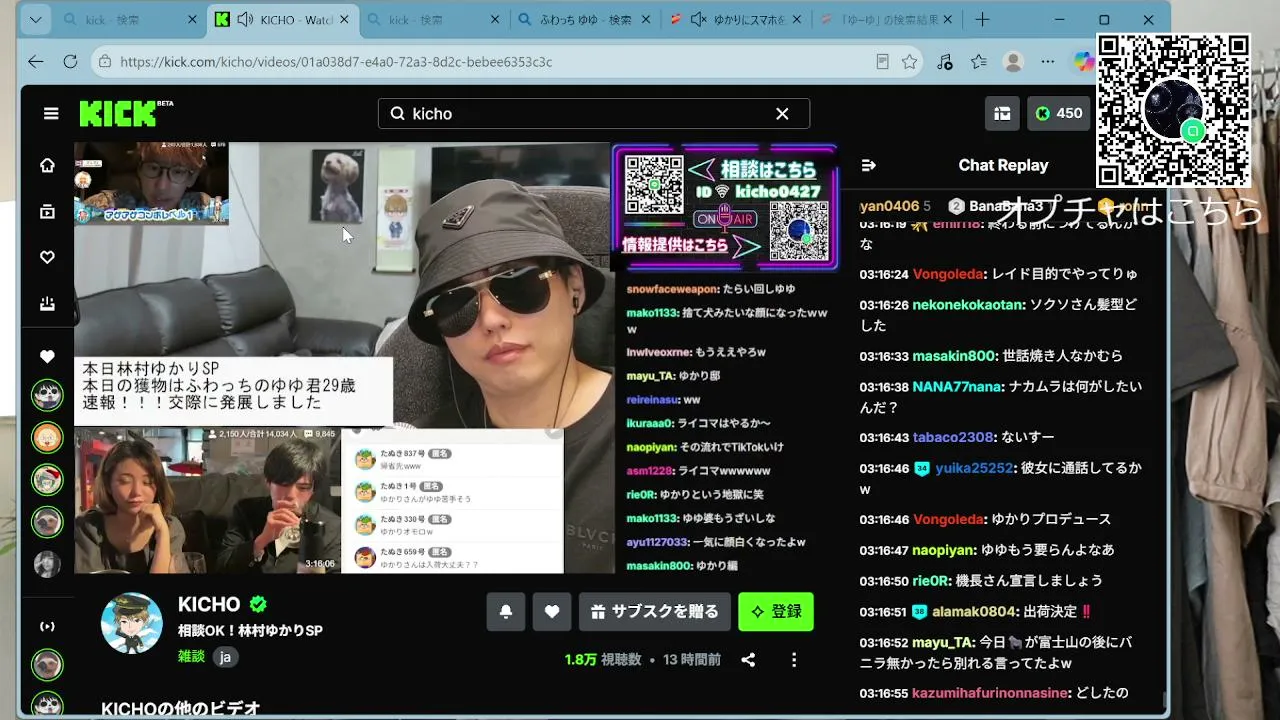Toggle notification bell for KICHO
1280x720 pixels.
(506, 612)
